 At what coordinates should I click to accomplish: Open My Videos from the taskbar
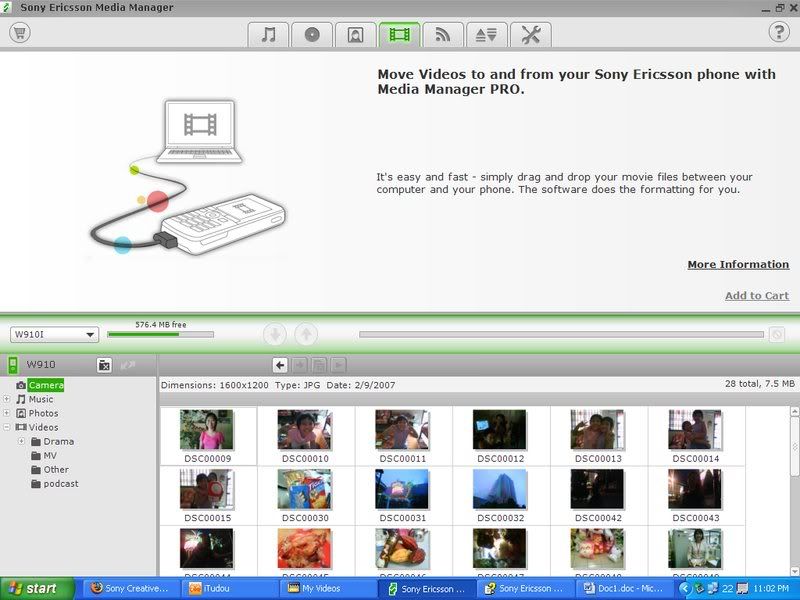tap(329, 589)
